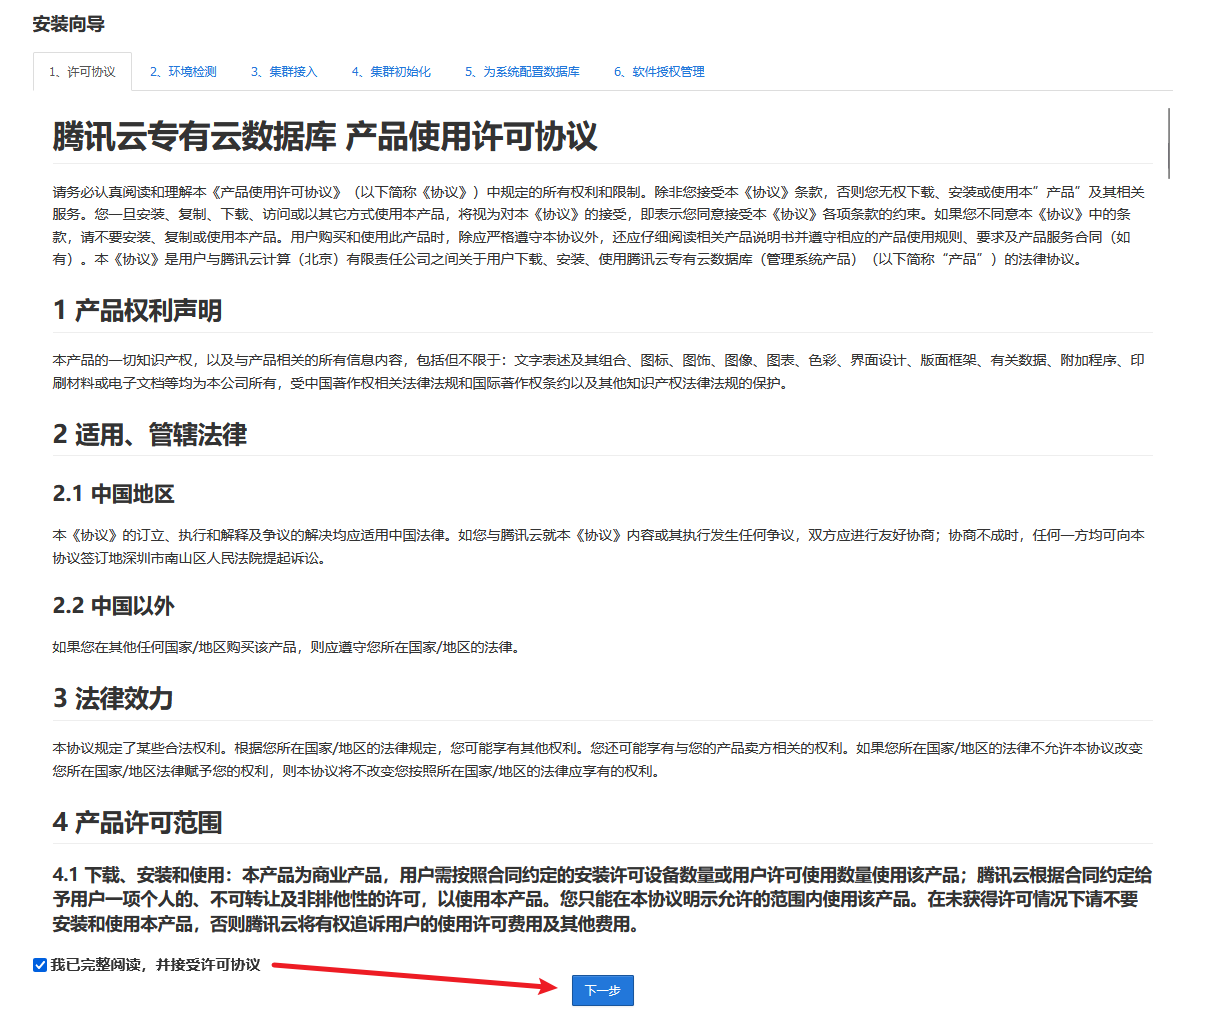The height and width of the screenshot is (1027, 1229).
Task: Click the 1 产品权利声明 heading
Action: tap(137, 311)
